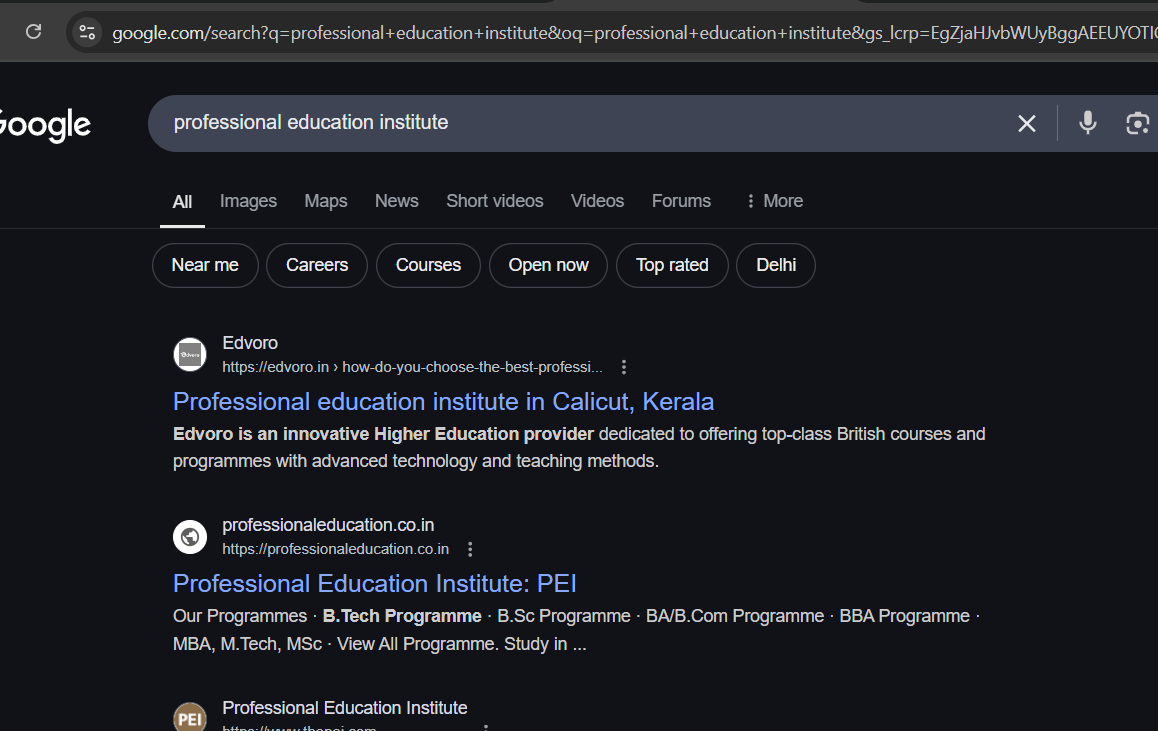The image size is (1158, 731).
Task: Start voice search with microphone icon
Action: click(x=1088, y=123)
